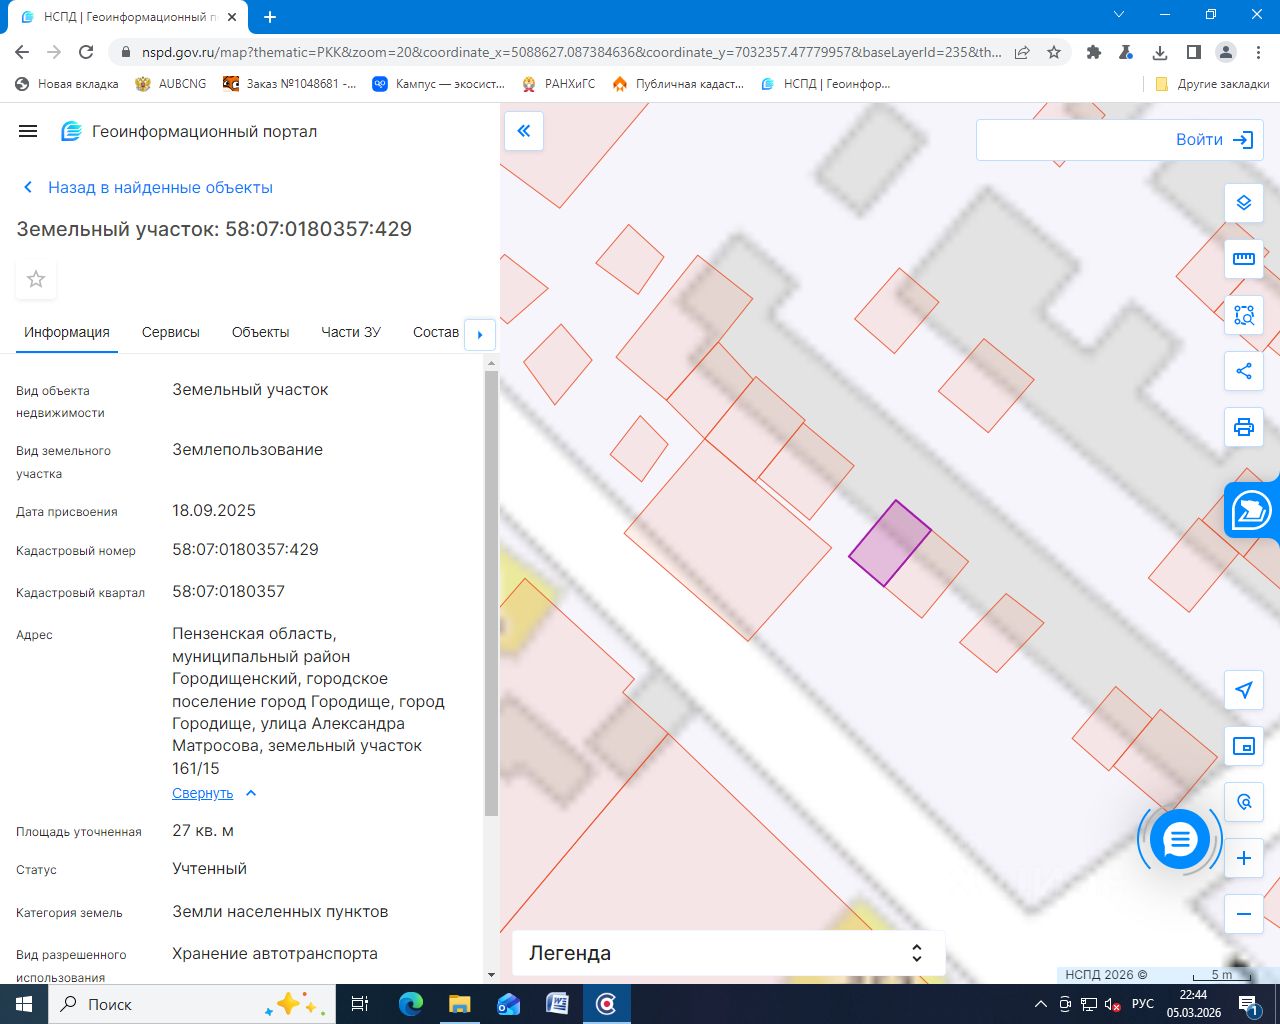
Task: Show hidden system tray icons
Action: (1041, 1004)
